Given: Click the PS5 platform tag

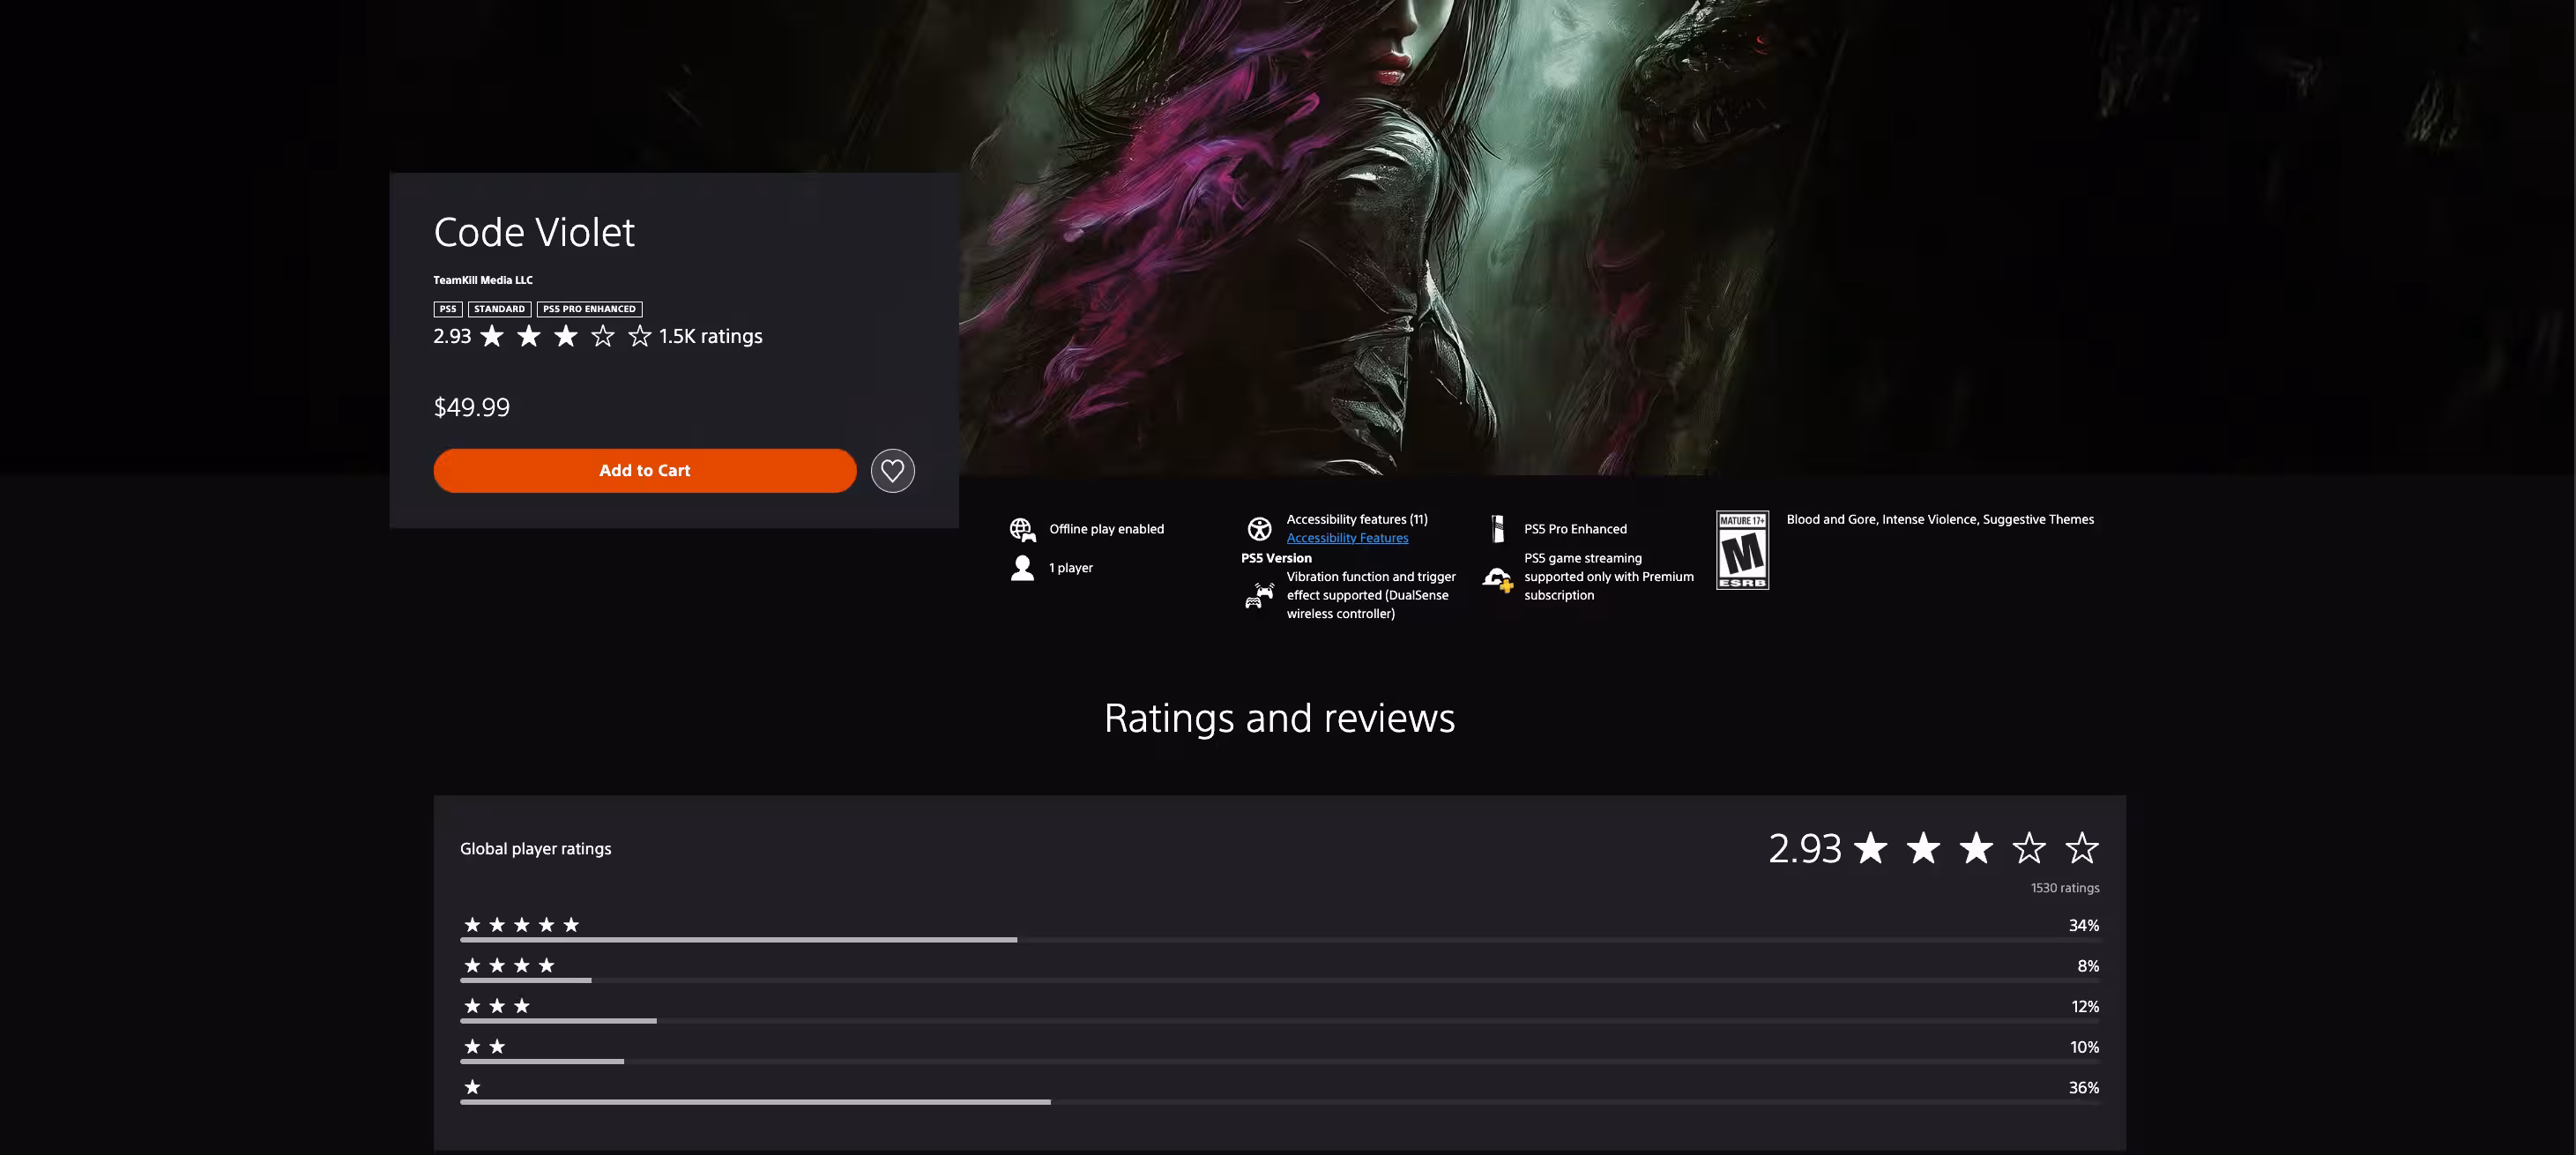Looking at the screenshot, I should coord(447,309).
